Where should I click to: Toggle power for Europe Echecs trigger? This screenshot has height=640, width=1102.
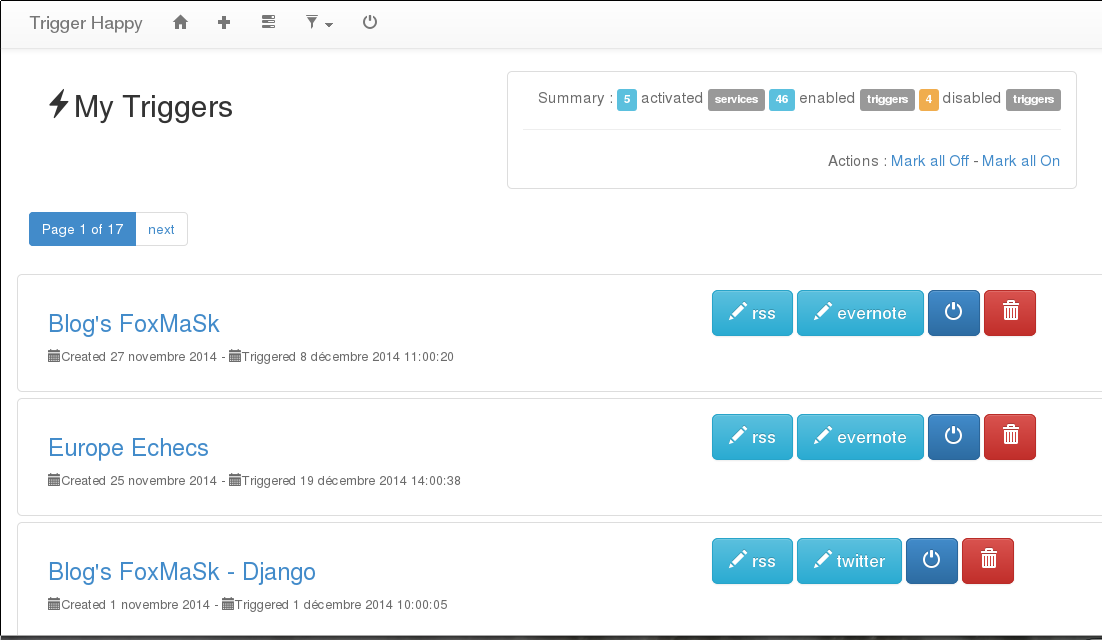coord(954,437)
